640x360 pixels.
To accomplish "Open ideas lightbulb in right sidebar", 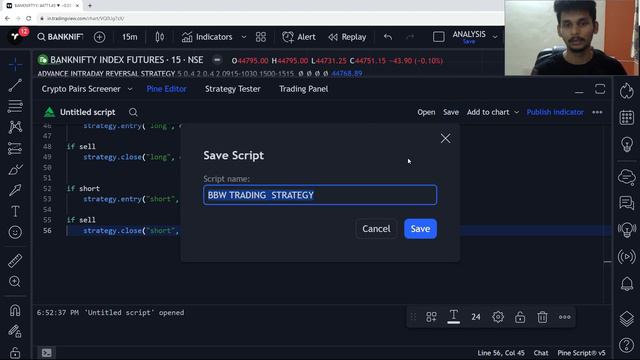I will 627,144.
